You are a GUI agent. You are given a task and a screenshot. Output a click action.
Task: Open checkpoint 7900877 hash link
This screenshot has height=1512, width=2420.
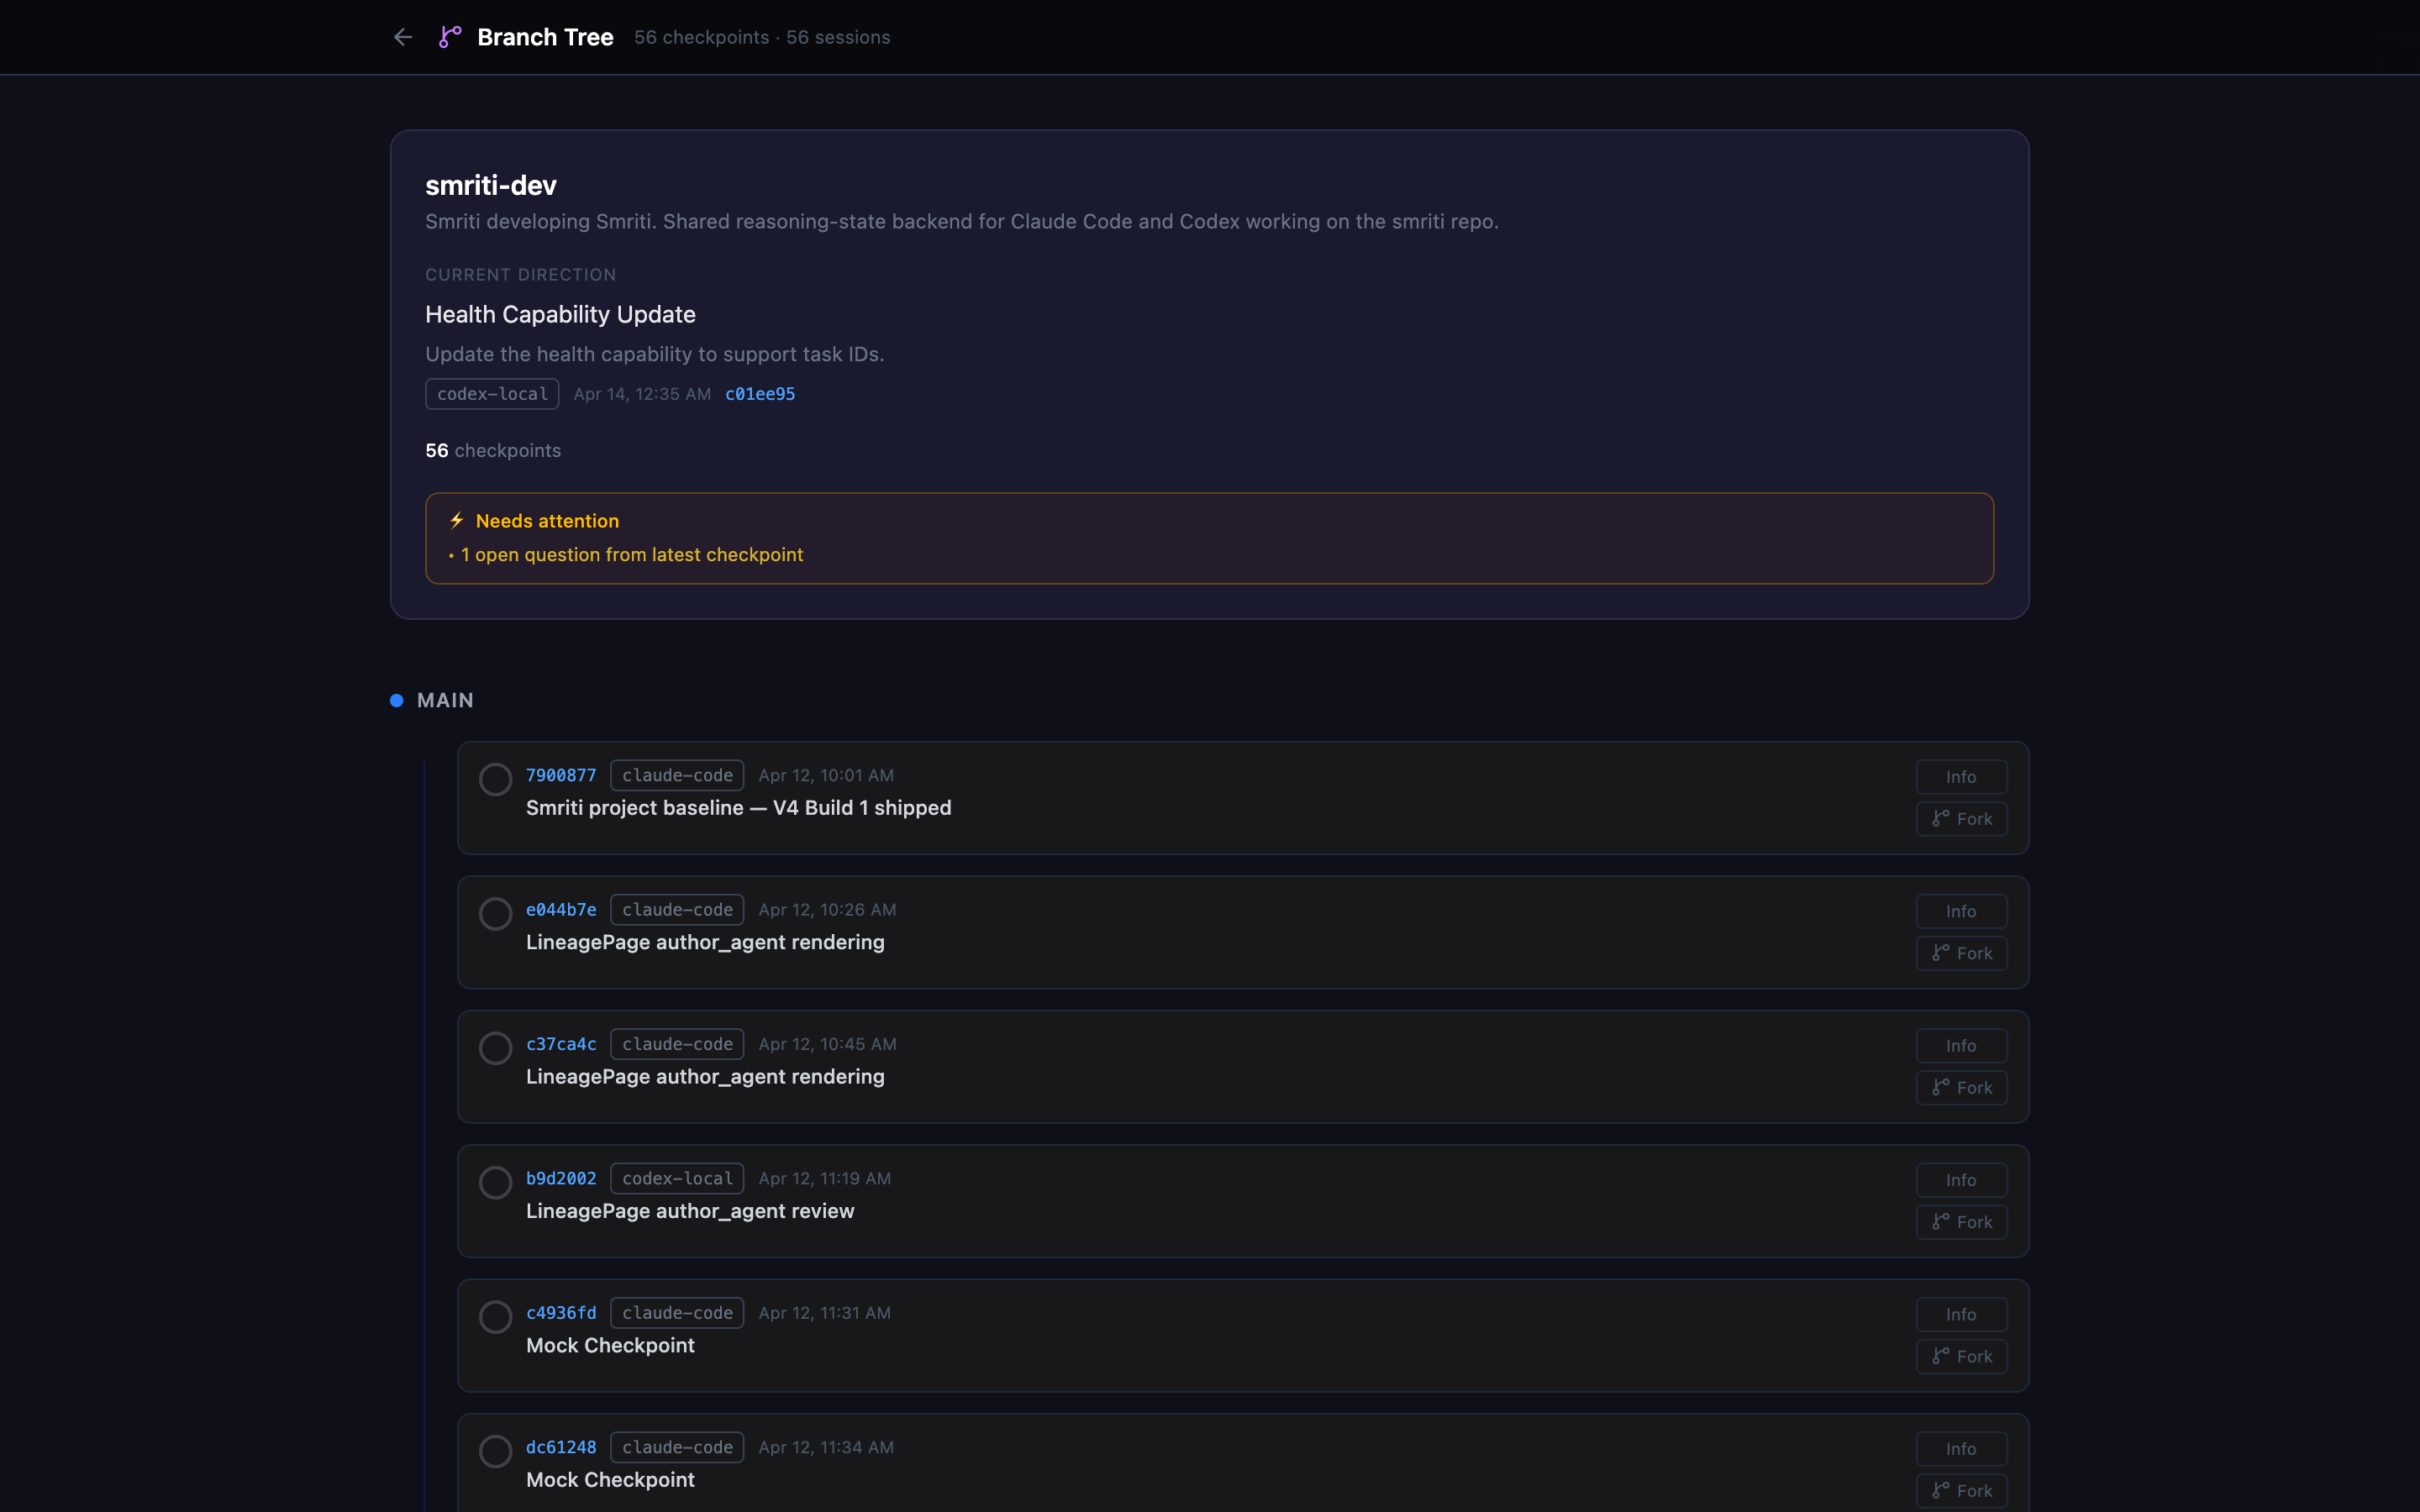coord(561,775)
